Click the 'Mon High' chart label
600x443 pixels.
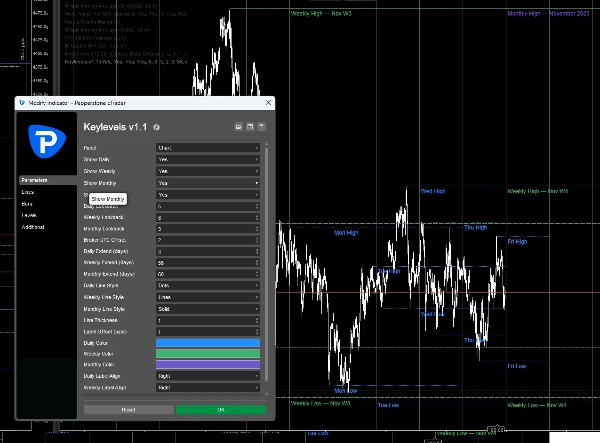(346, 233)
